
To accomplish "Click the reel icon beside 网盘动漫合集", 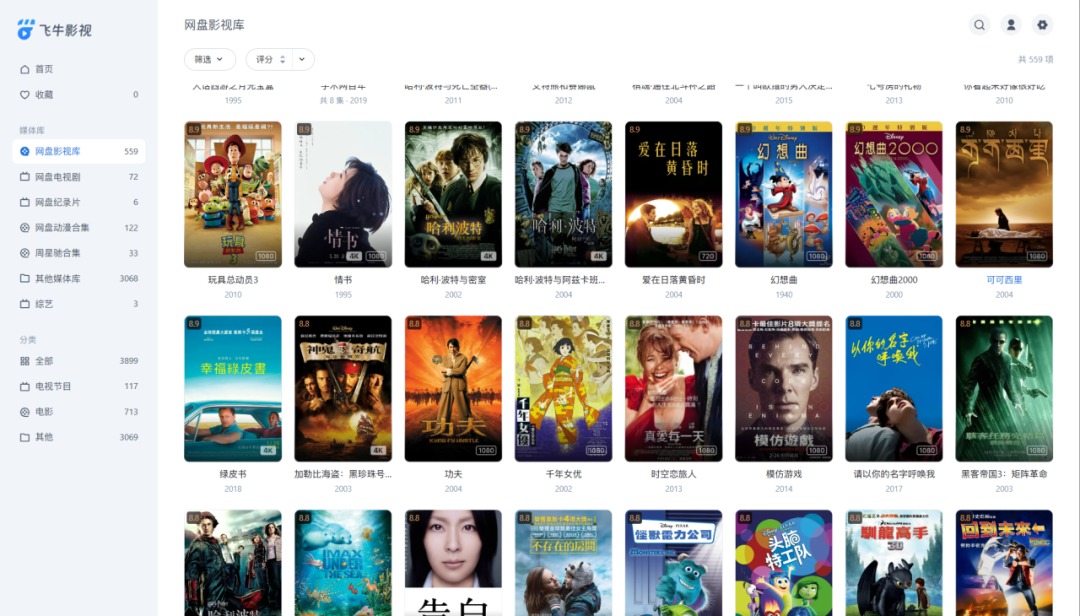I will click(25, 227).
